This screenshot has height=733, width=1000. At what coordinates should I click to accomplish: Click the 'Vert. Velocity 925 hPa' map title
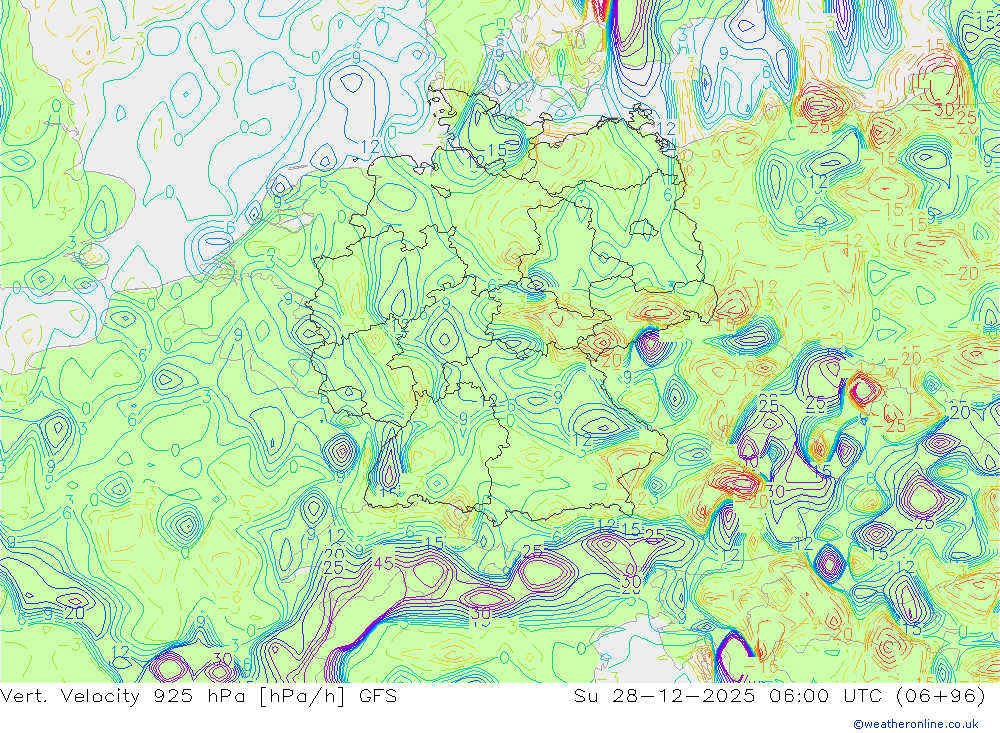coord(122,696)
